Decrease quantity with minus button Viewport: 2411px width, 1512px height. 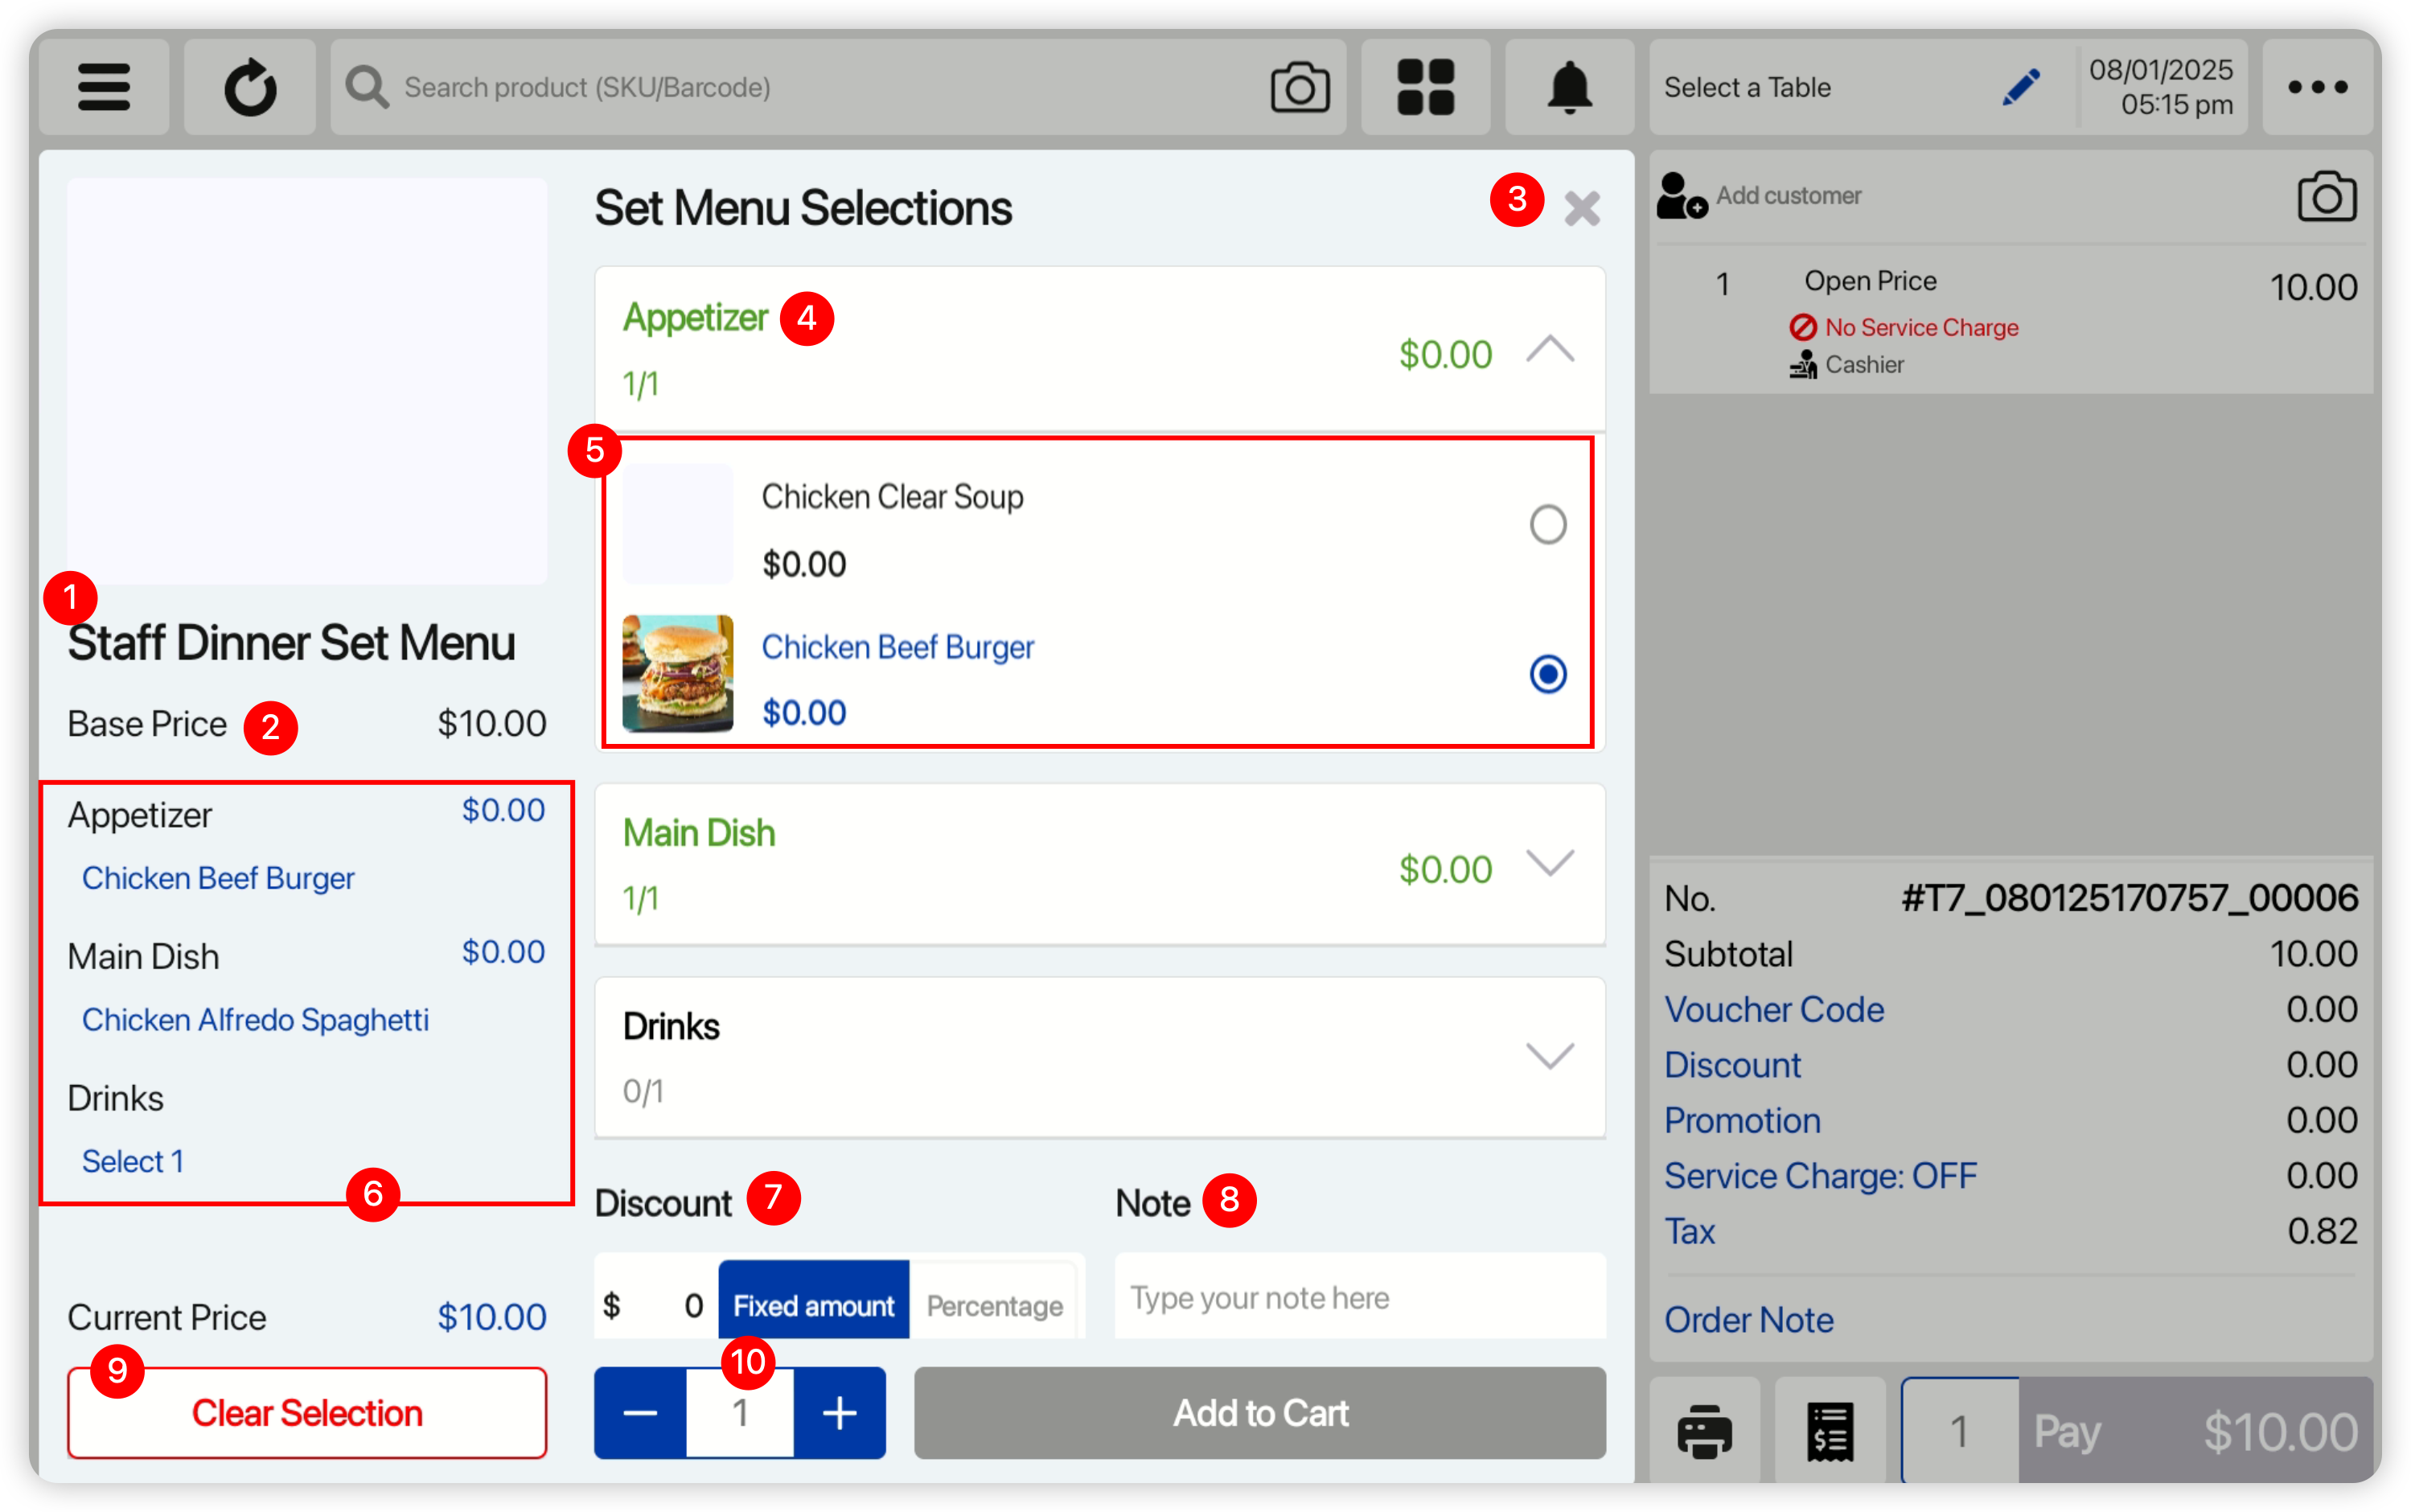point(640,1413)
